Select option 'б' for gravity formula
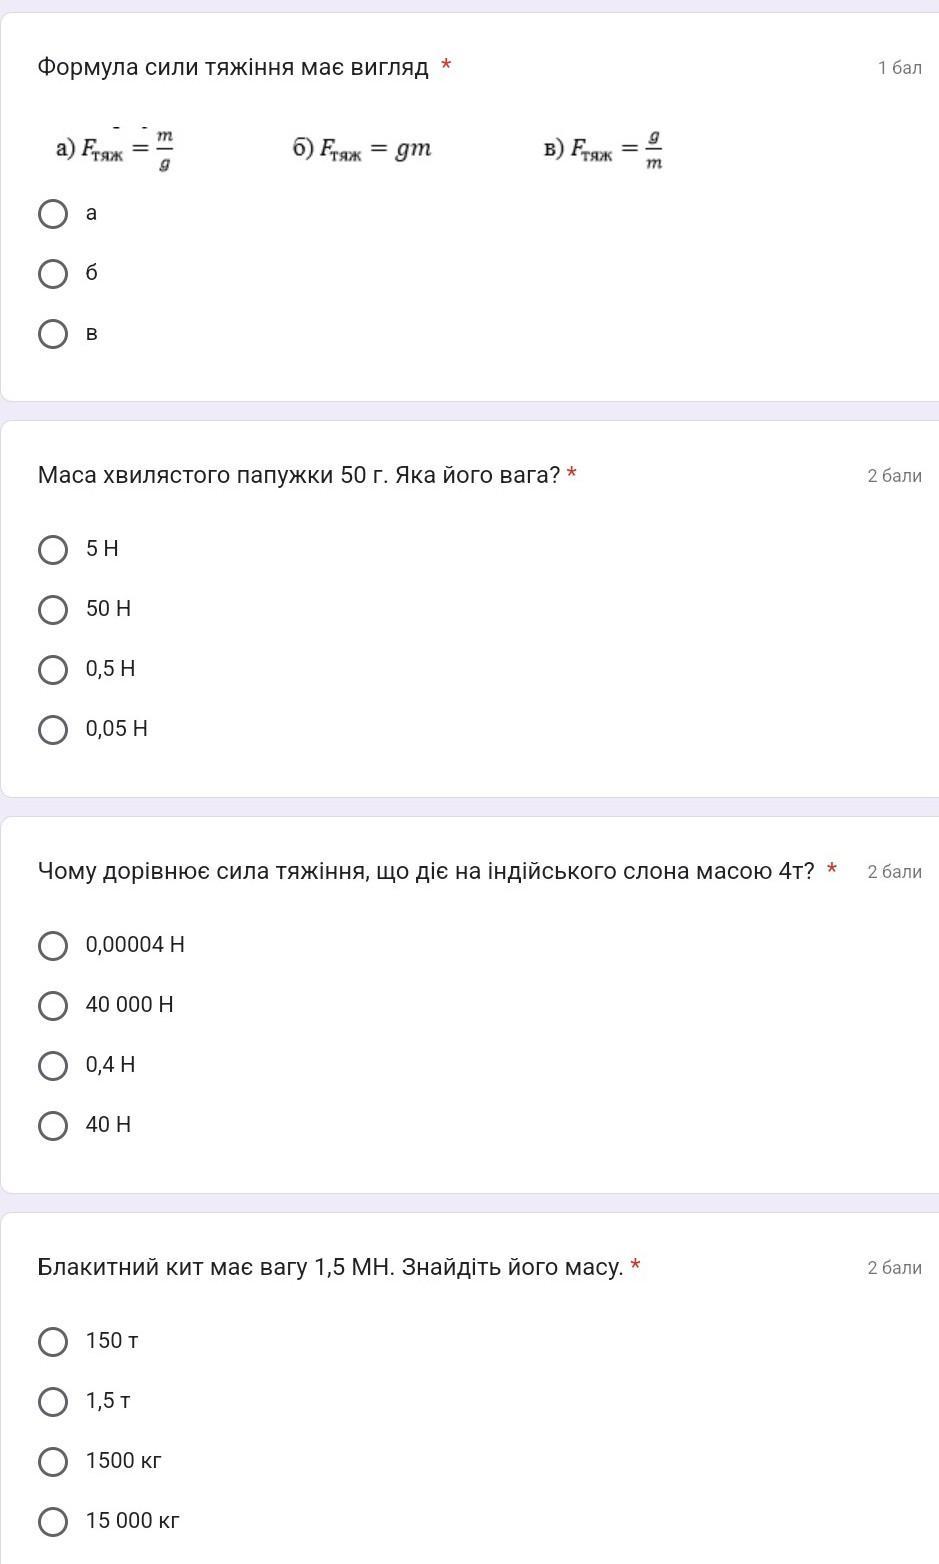 pyautogui.click(x=53, y=274)
